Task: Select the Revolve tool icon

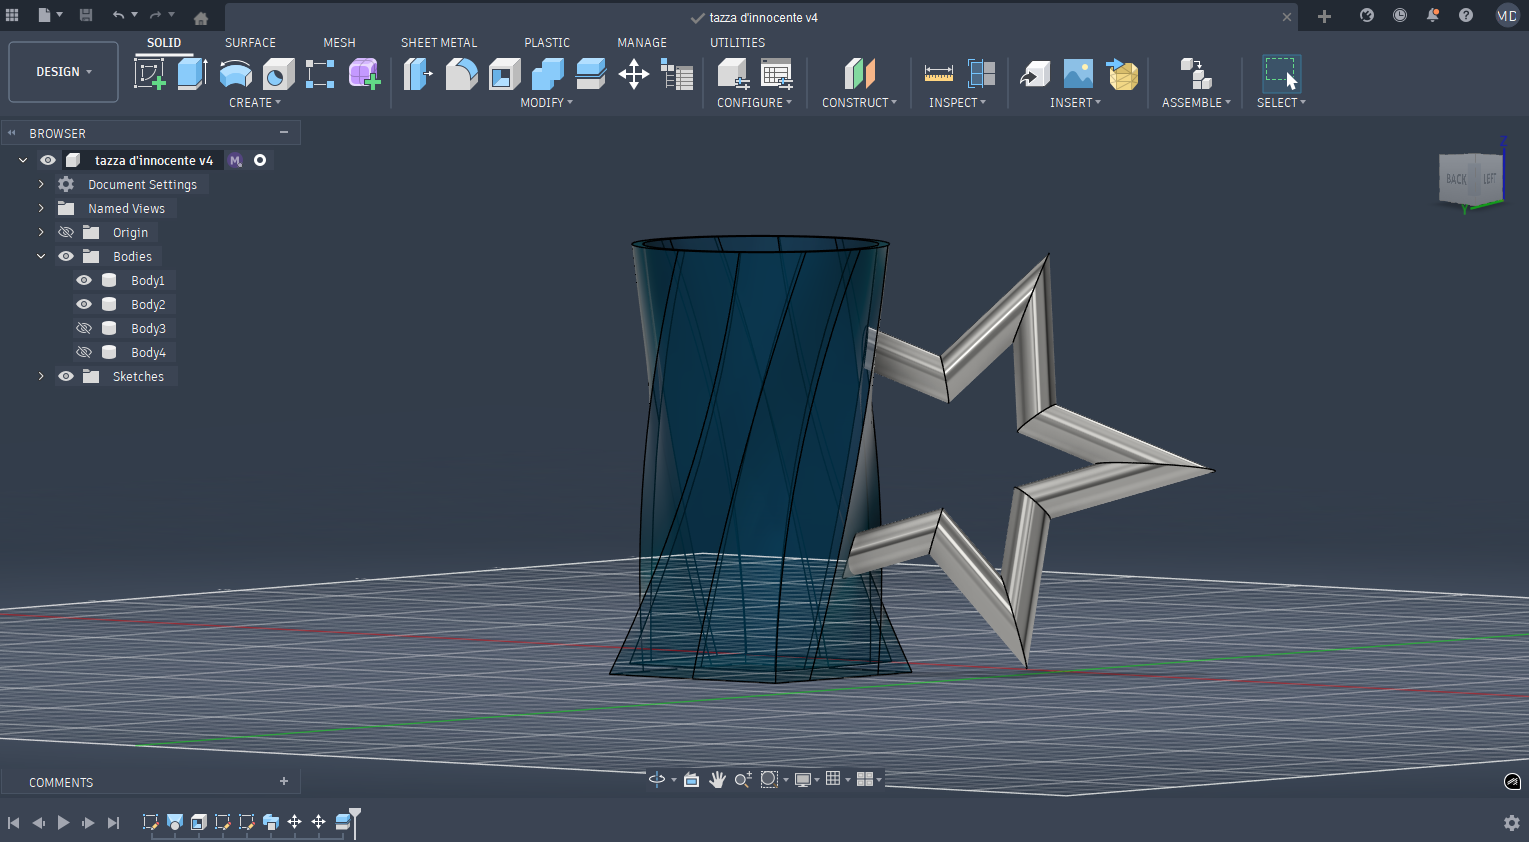Action: click(x=236, y=74)
